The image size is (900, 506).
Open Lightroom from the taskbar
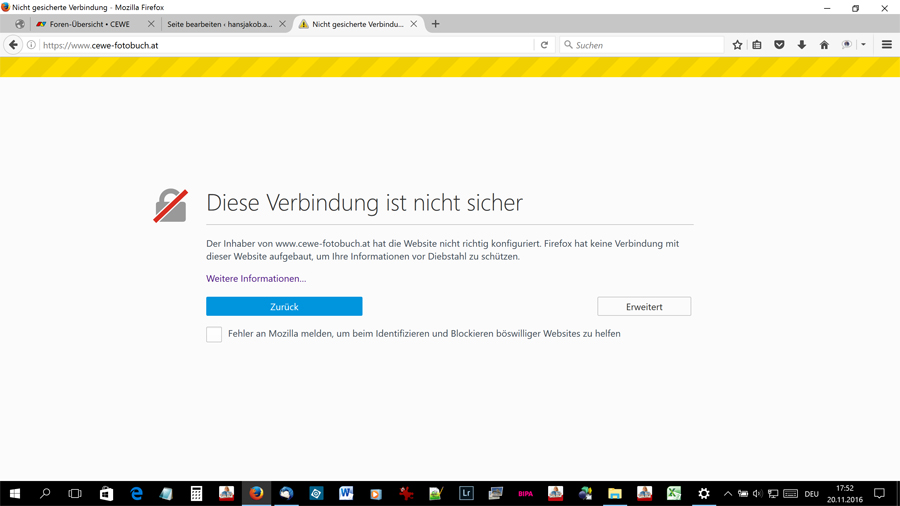[466, 493]
